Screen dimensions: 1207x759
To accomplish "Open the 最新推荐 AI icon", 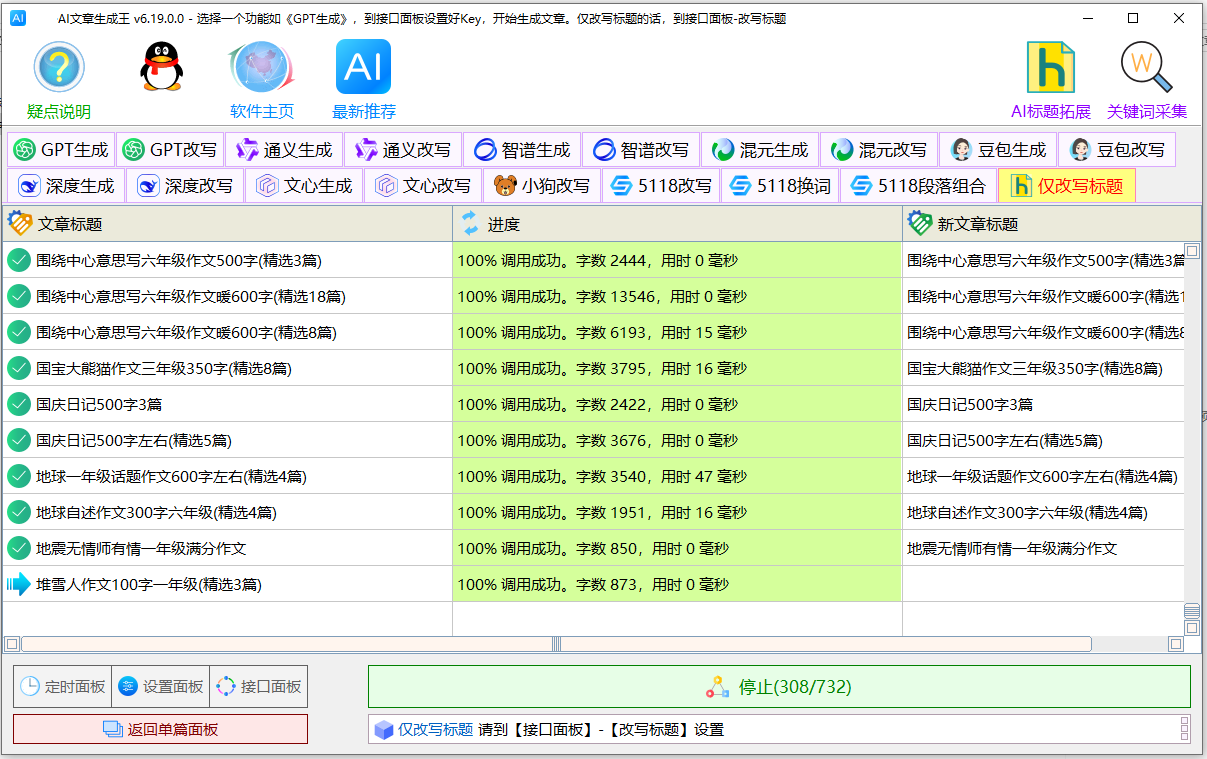I will [363, 67].
